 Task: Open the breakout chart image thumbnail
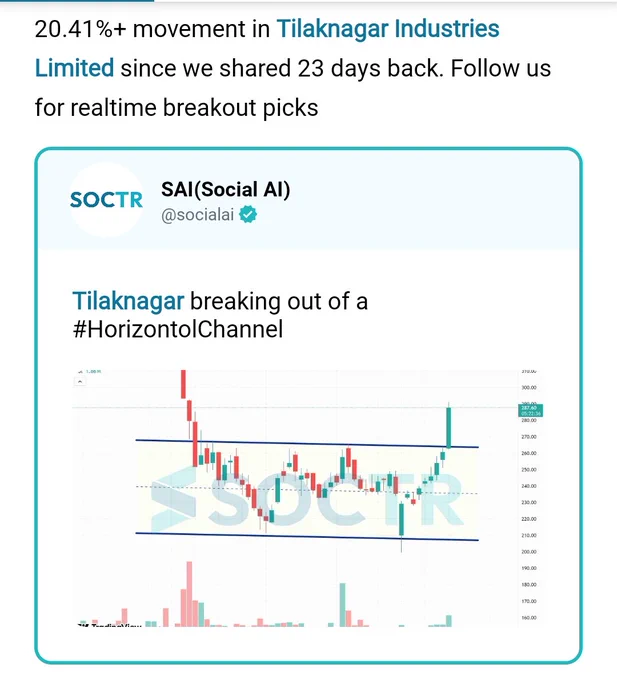pos(308,498)
